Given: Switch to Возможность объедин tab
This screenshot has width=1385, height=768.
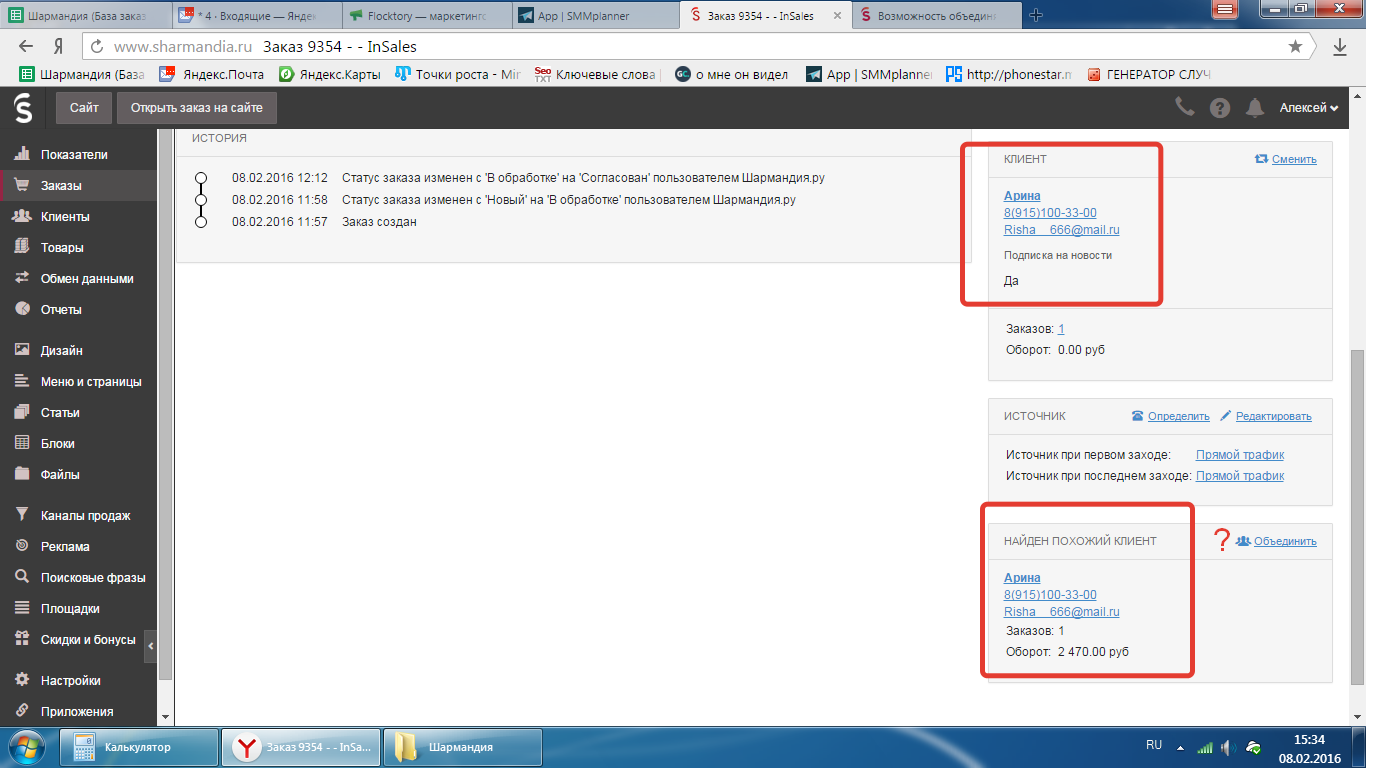Looking at the screenshot, I should [935, 16].
